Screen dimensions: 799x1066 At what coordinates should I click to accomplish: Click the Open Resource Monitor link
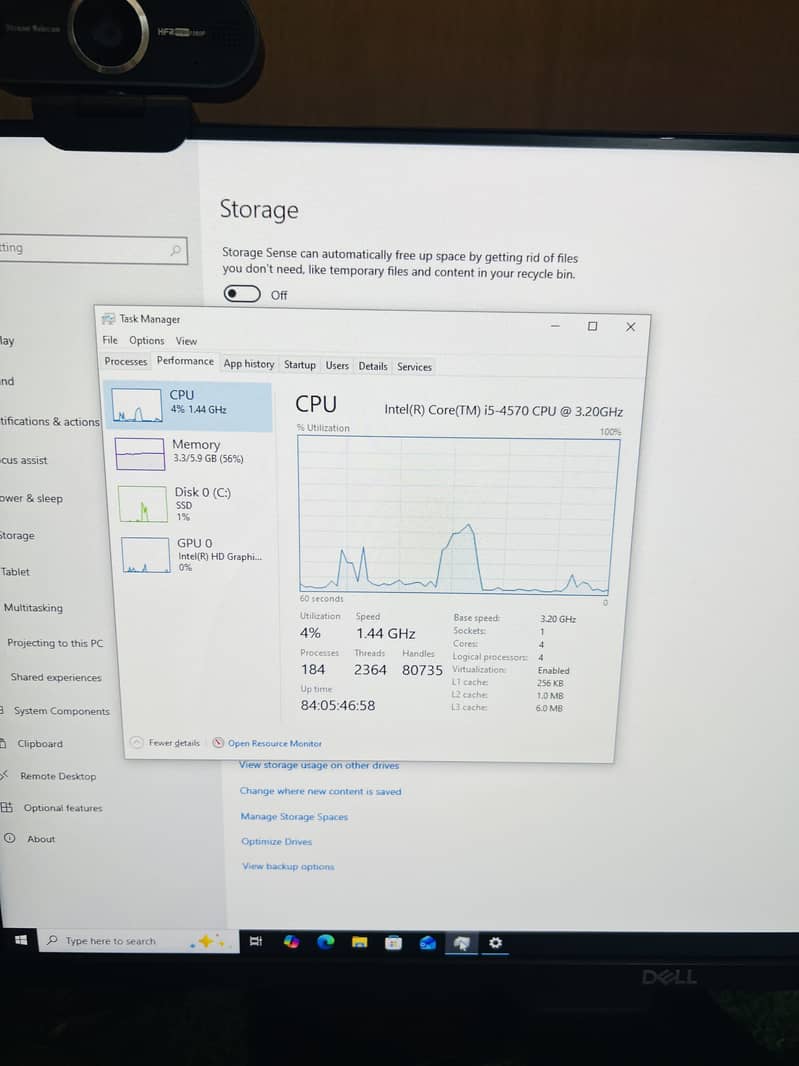[275, 743]
